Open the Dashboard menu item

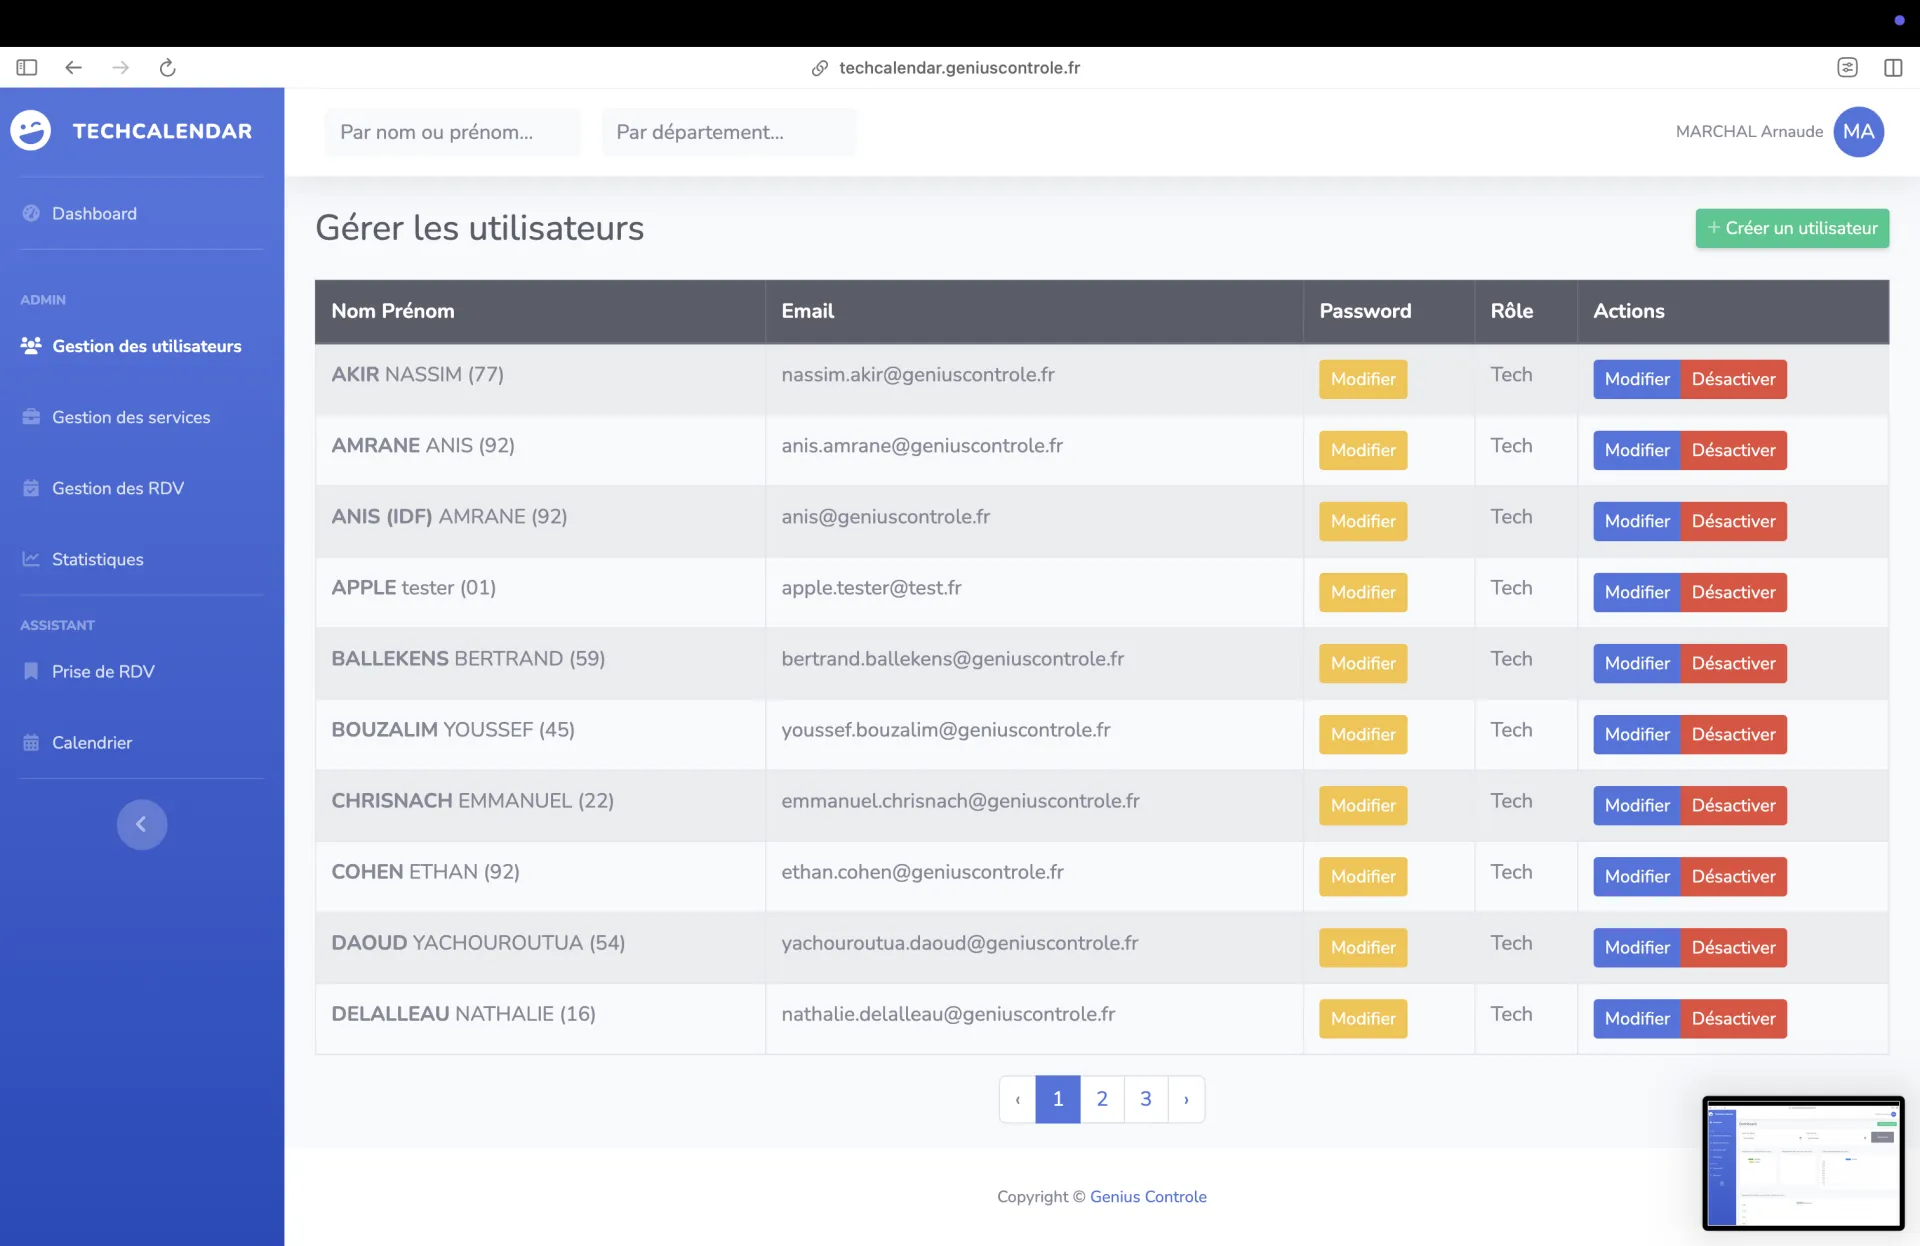[x=94, y=213]
